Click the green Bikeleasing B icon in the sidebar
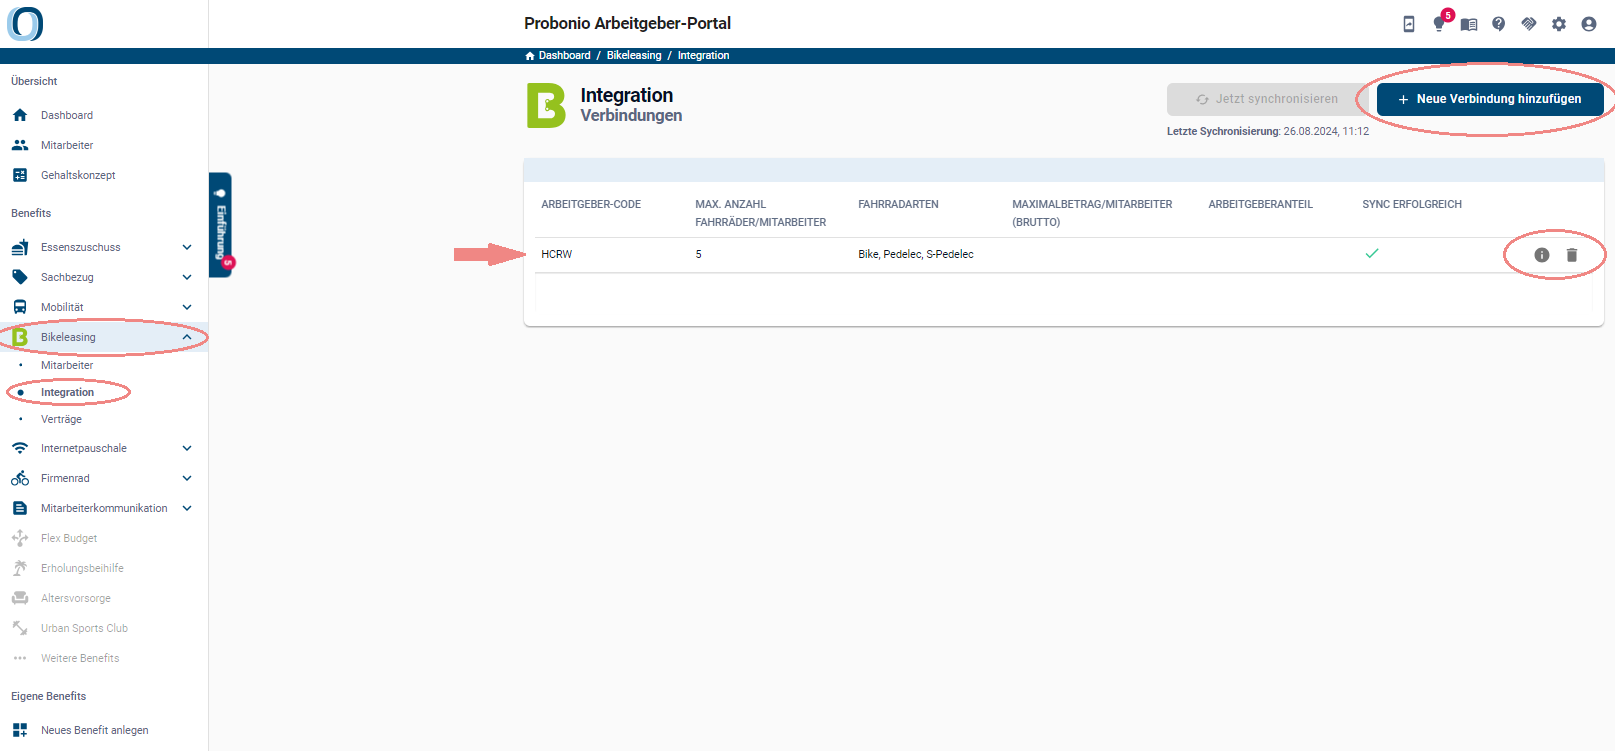Screen dimensions: 1615x751 tap(20, 337)
